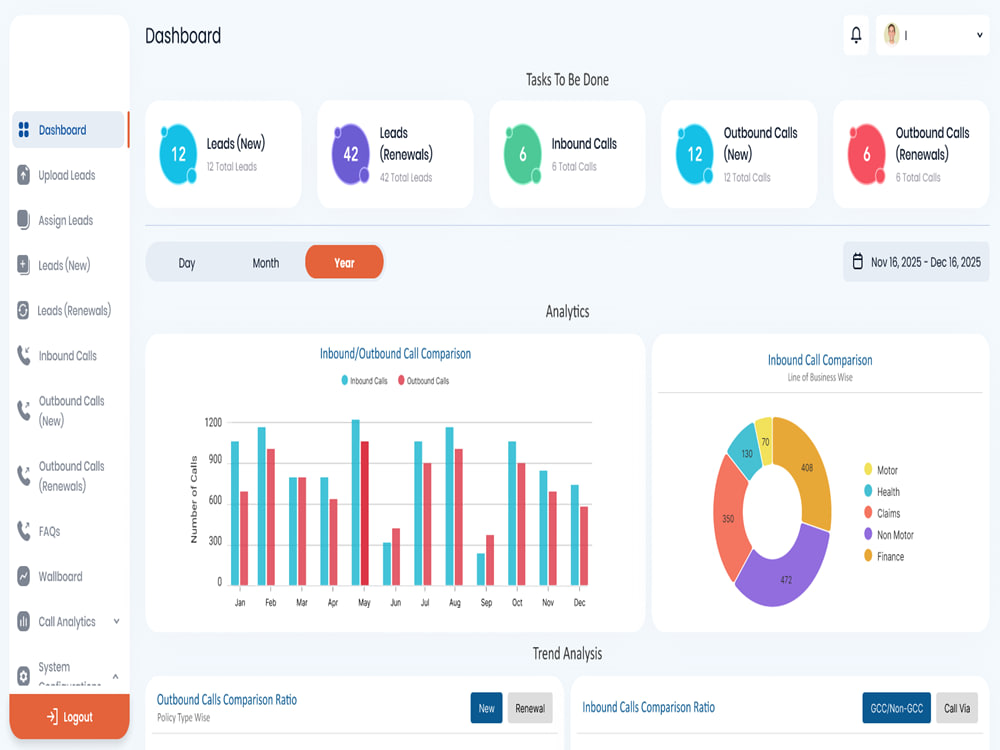Click the Outbound Calls (Renewals) red 6 bubble
The height and width of the screenshot is (750, 1000).
(x=867, y=154)
